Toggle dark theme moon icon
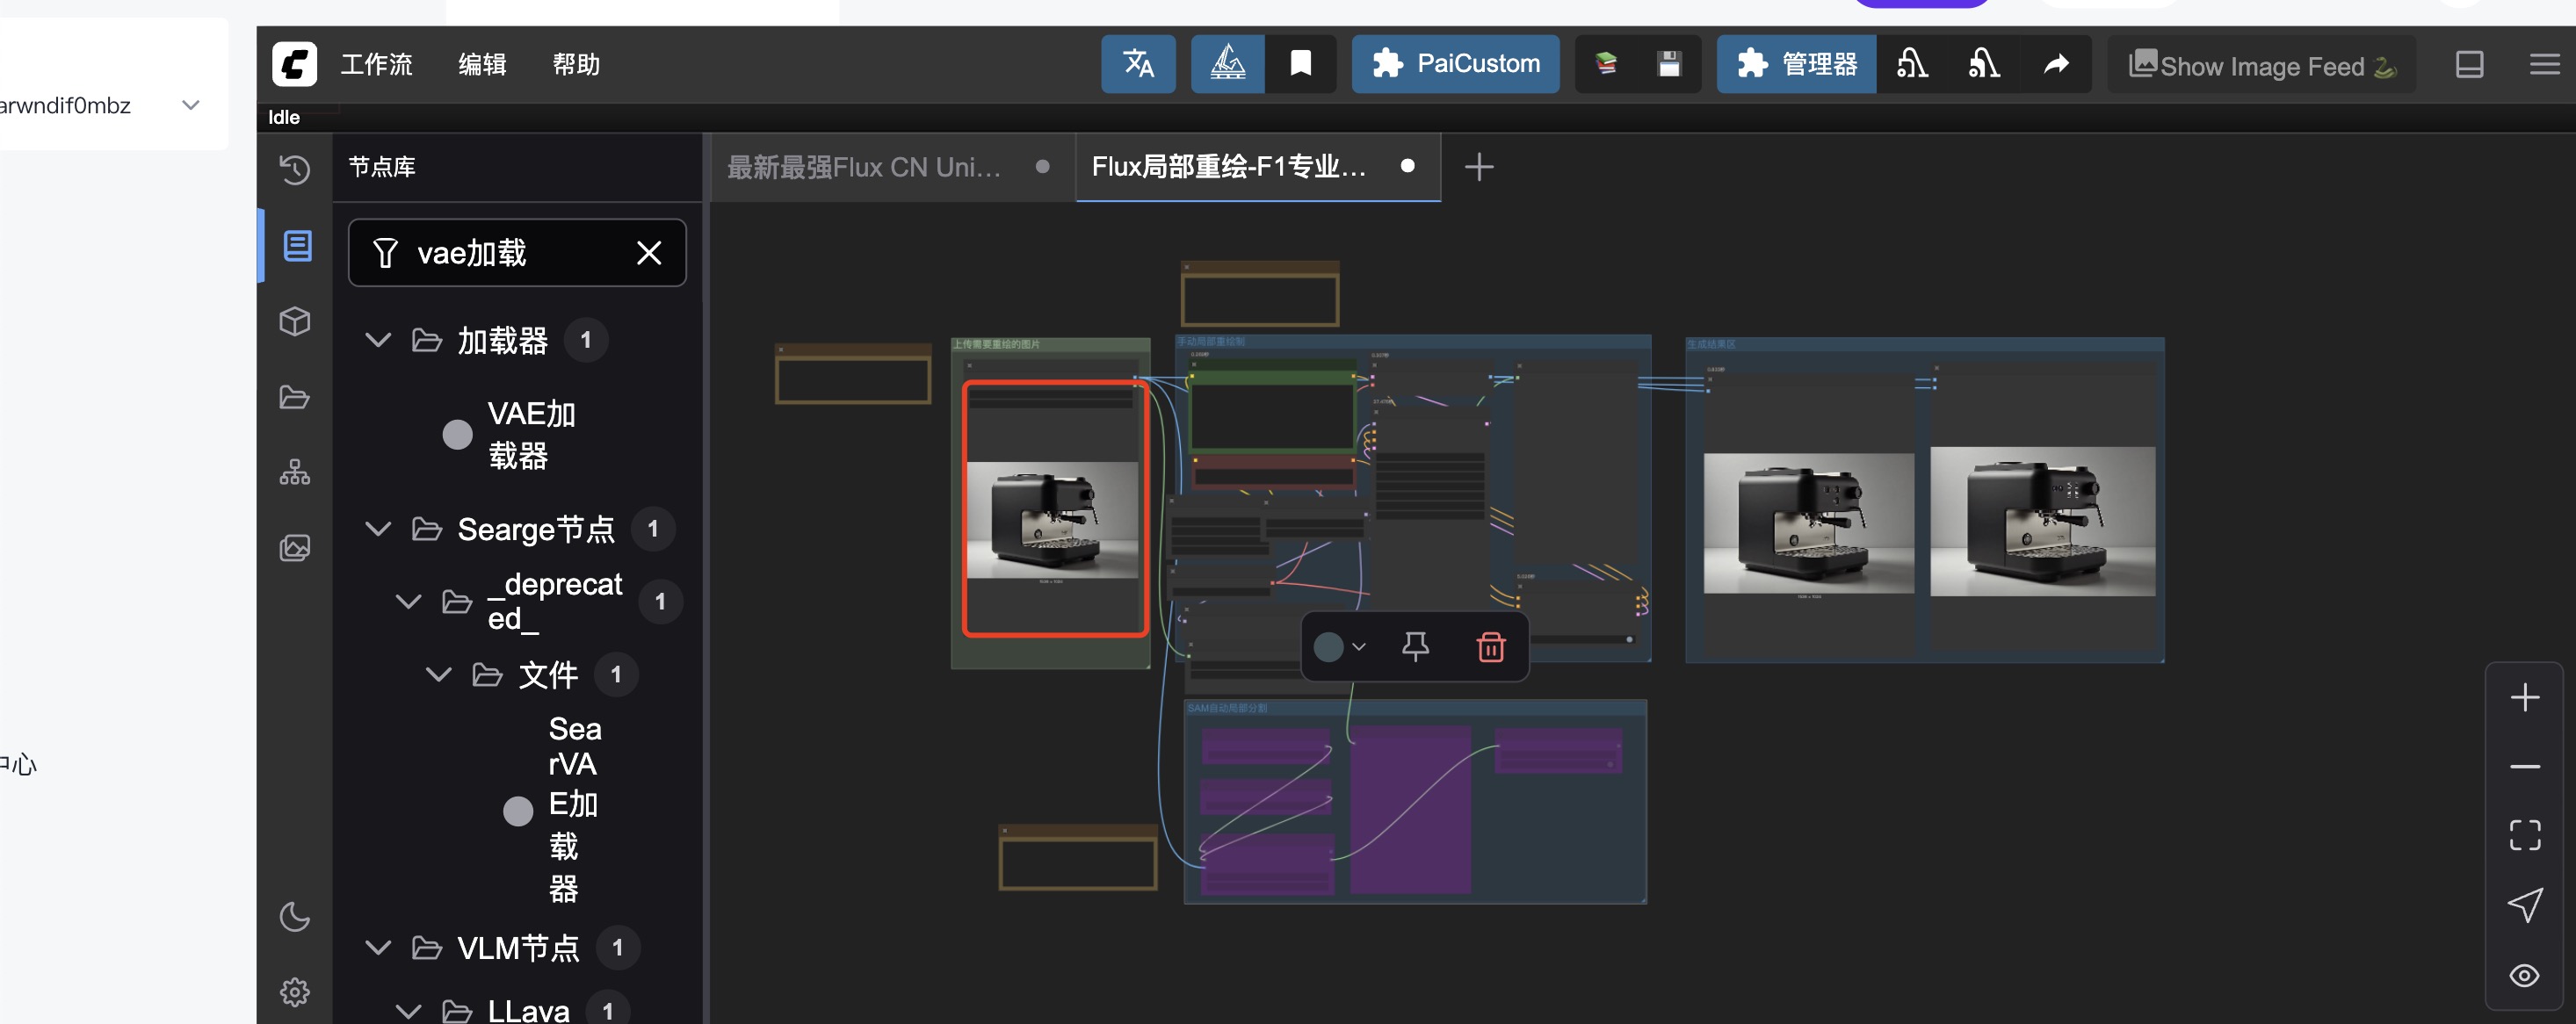Image resolution: width=2576 pixels, height=1024 pixels. pyautogui.click(x=294, y=916)
